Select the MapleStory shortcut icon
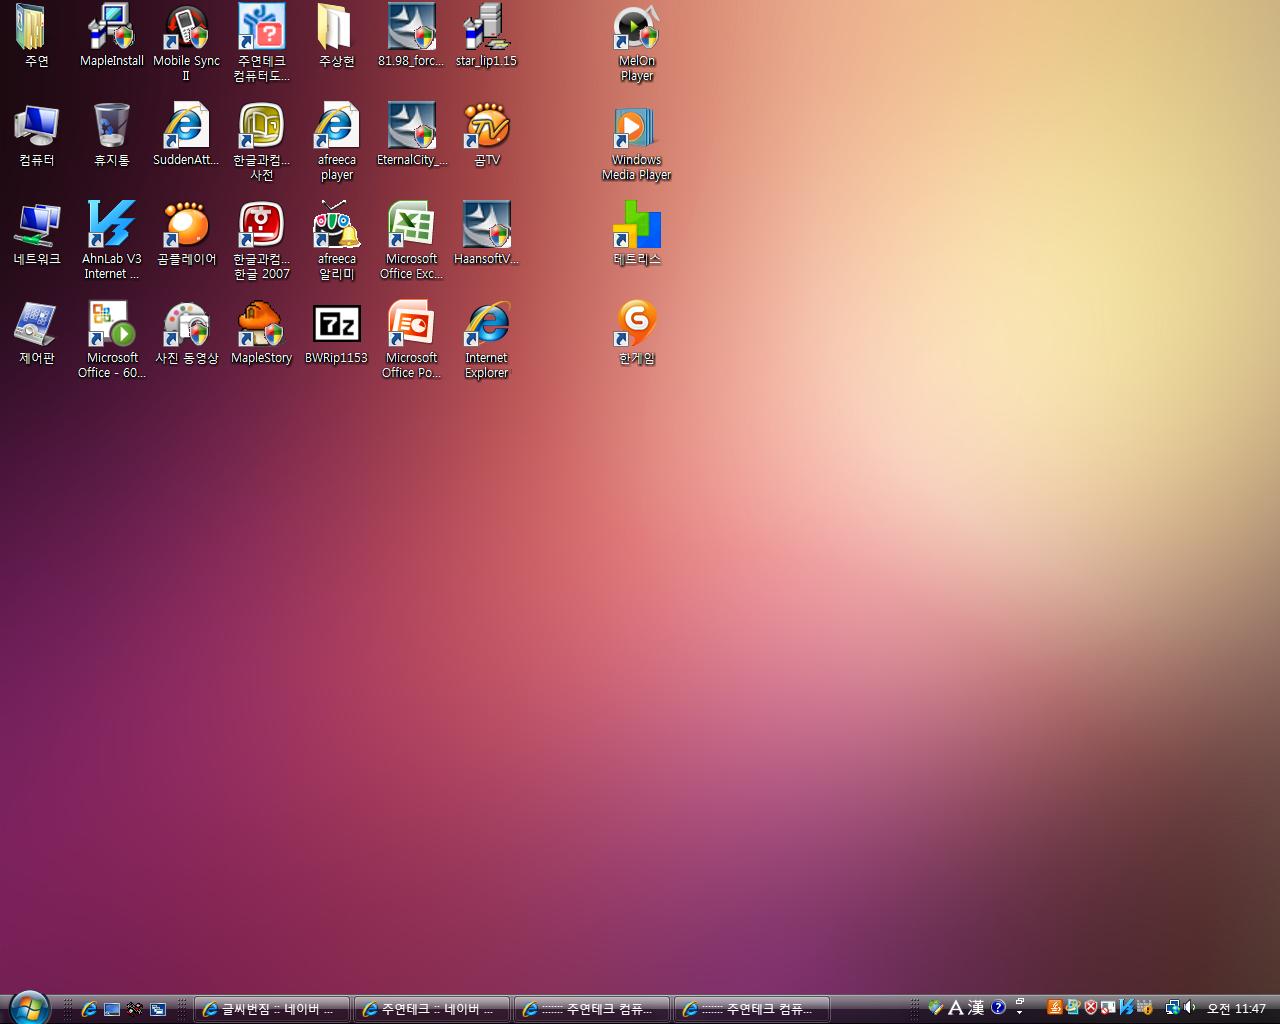 [261, 333]
